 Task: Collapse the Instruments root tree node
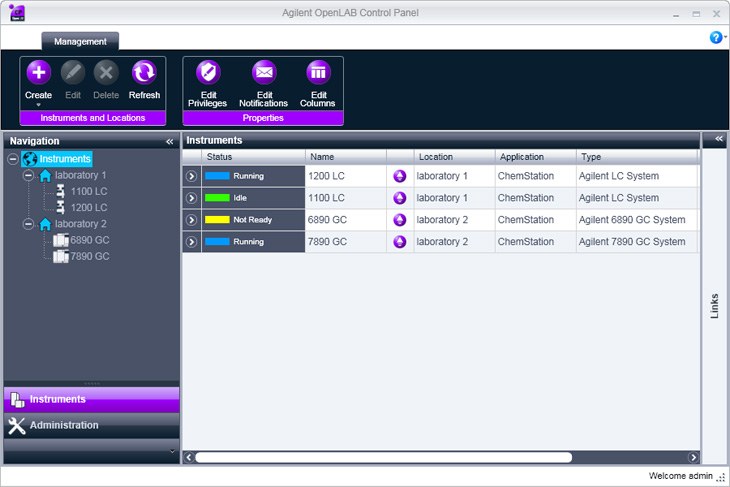[13, 159]
